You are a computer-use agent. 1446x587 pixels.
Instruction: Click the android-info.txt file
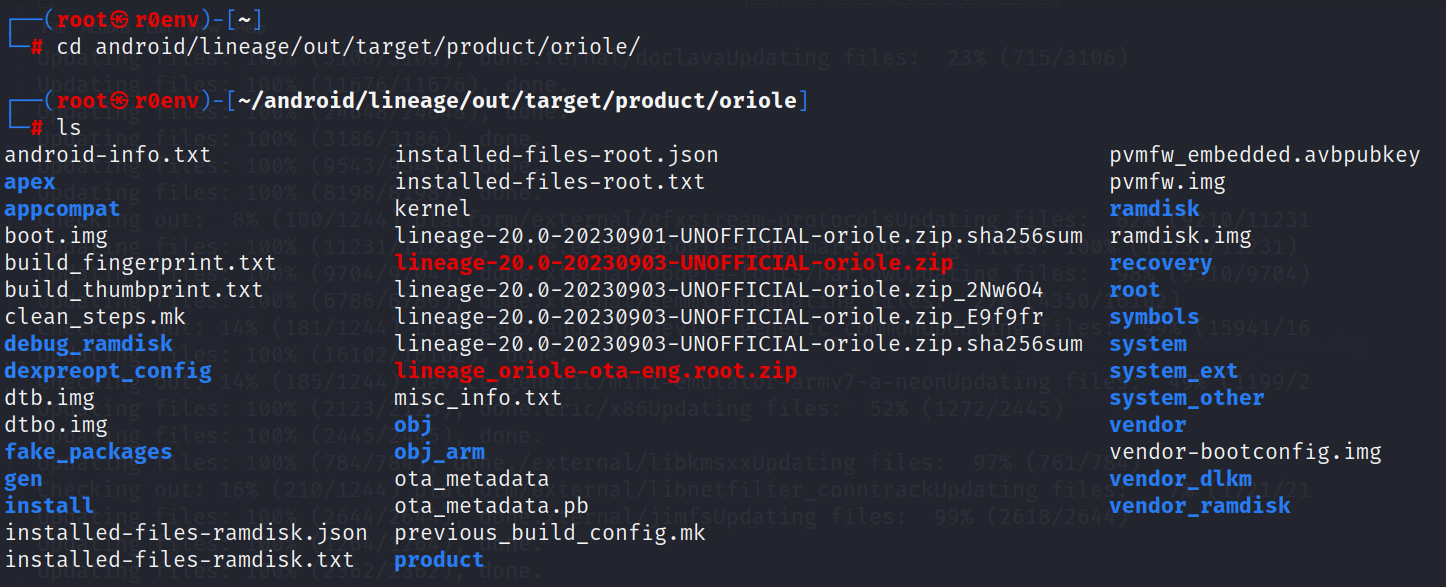[x=108, y=155]
